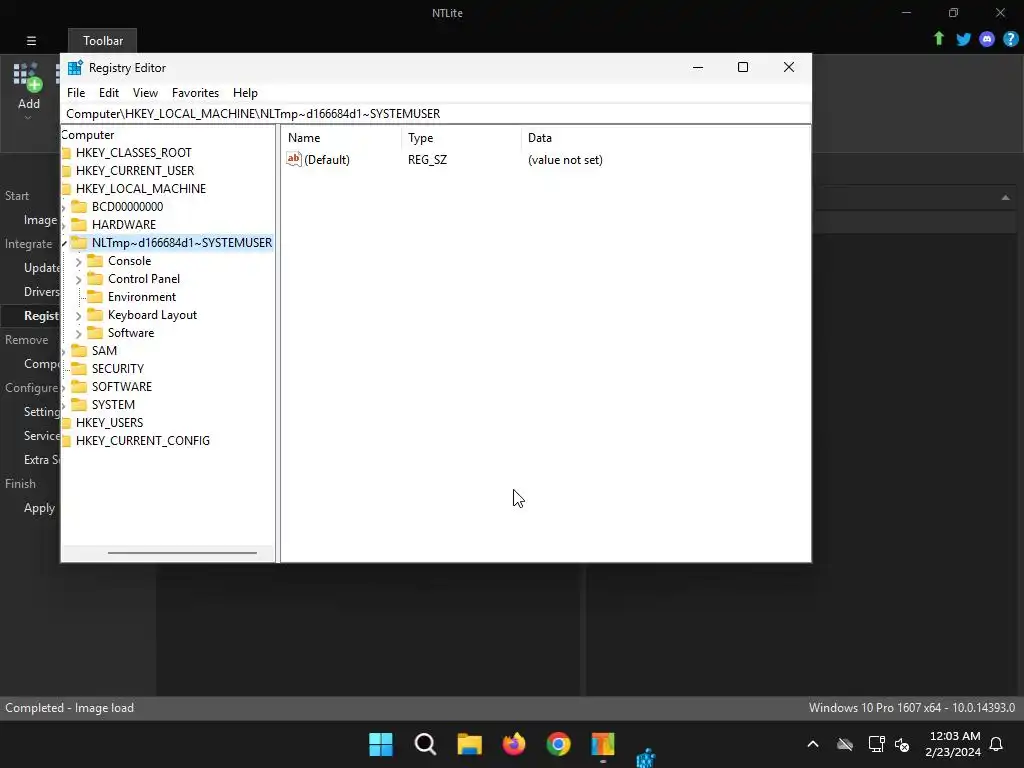Click the muted volume tray icon
This screenshot has width=1024, height=768.
click(x=902, y=744)
